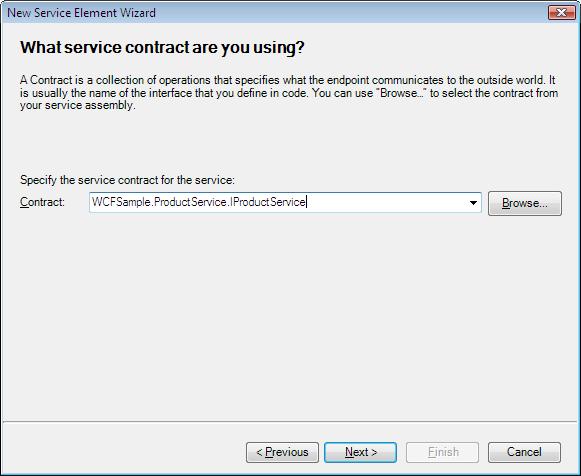Click the Contract: field label
Viewport: 581px width, 476px height.
tap(42, 202)
